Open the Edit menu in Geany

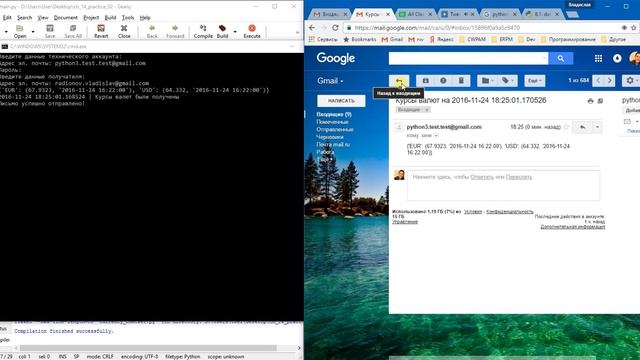(7, 18)
